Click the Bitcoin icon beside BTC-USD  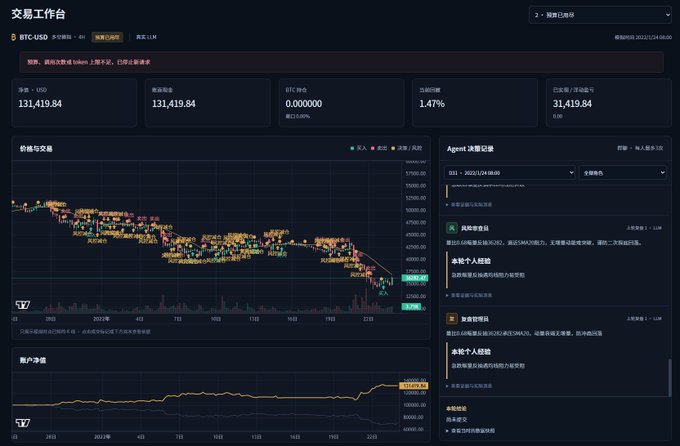13,37
